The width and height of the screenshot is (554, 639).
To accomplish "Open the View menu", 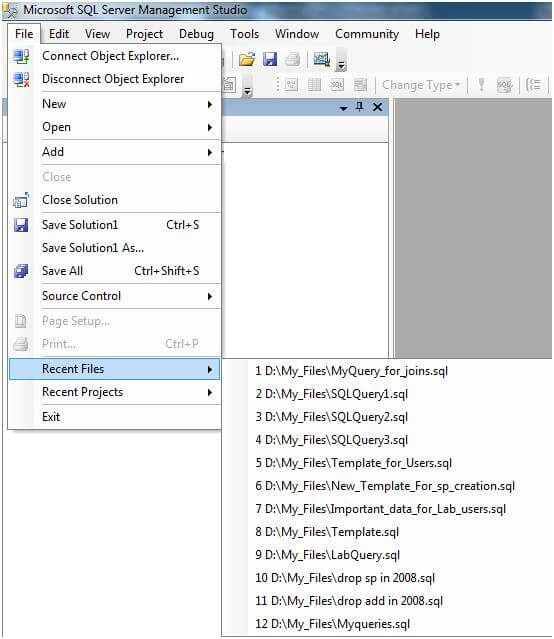I will [97, 34].
